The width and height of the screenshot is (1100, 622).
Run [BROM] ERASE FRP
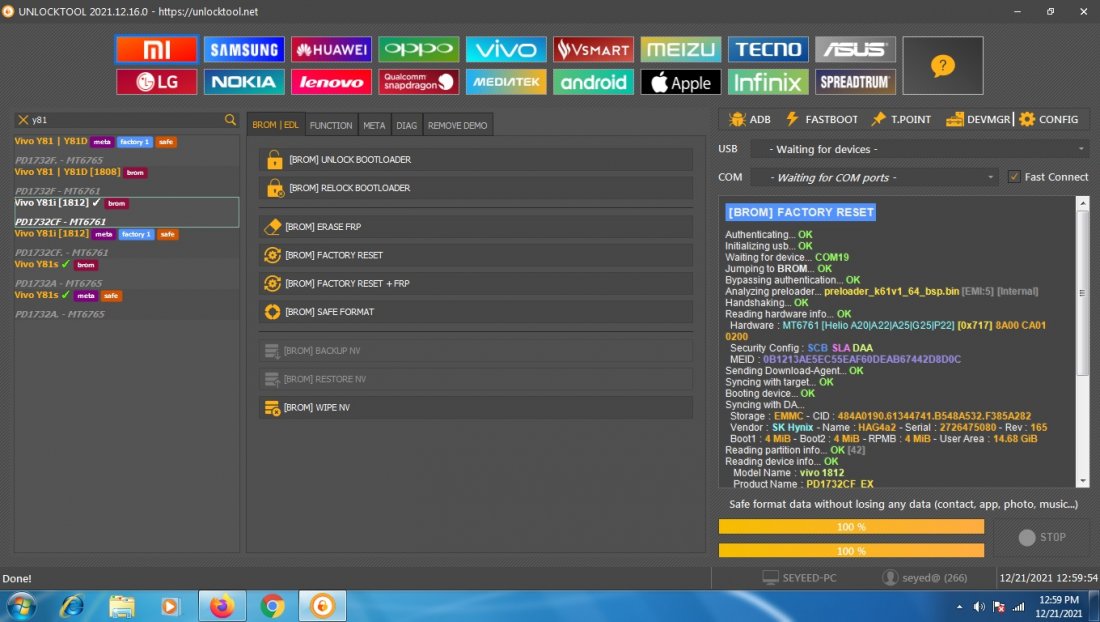pos(476,227)
